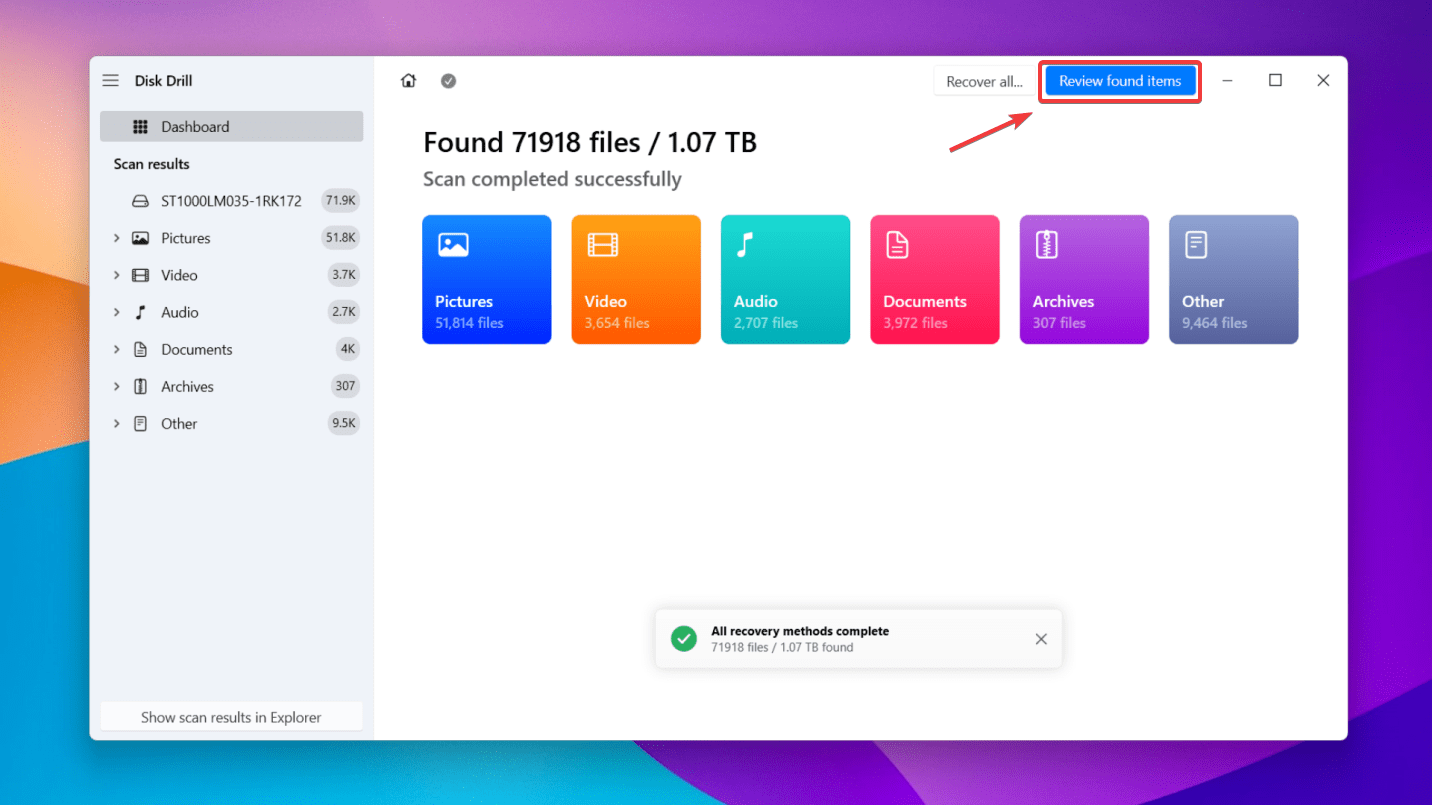Open Pictures category in sidebar

coord(231,238)
